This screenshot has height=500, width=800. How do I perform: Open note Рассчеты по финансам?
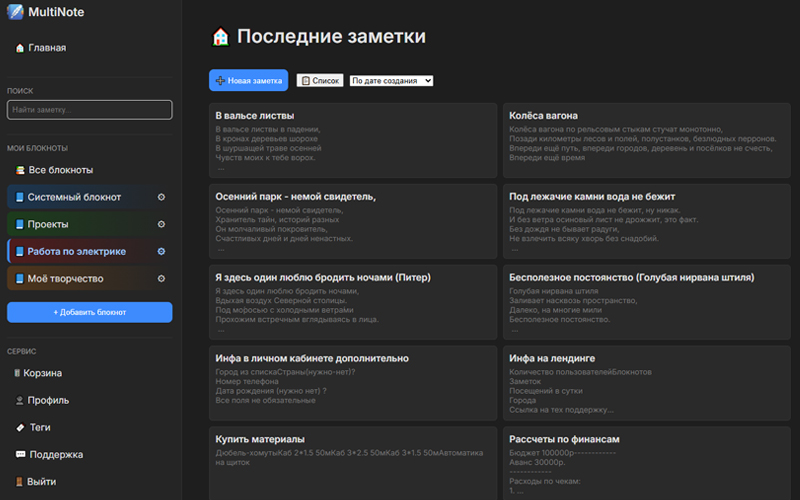646,463
